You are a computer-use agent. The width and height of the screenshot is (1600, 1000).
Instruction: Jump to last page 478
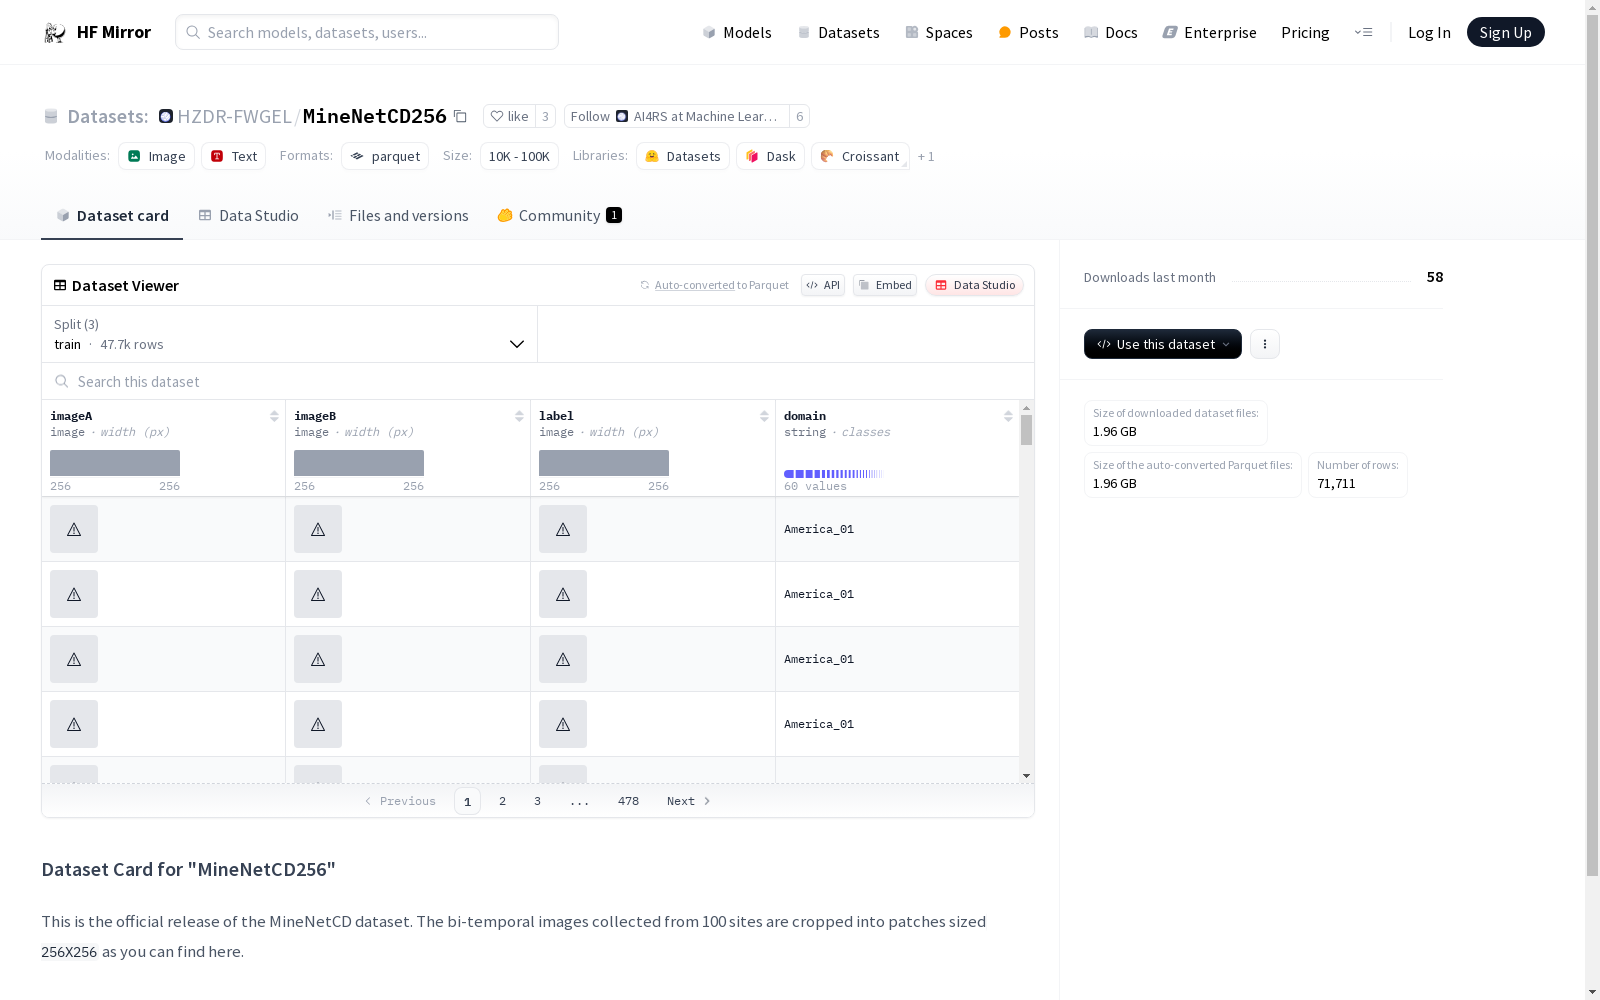[628, 801]
